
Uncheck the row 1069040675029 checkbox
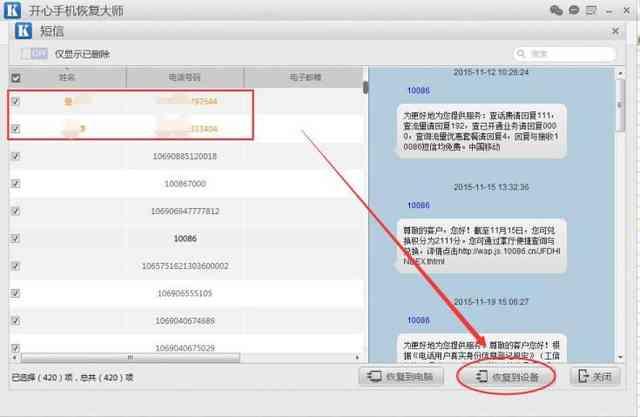(16, 348)
